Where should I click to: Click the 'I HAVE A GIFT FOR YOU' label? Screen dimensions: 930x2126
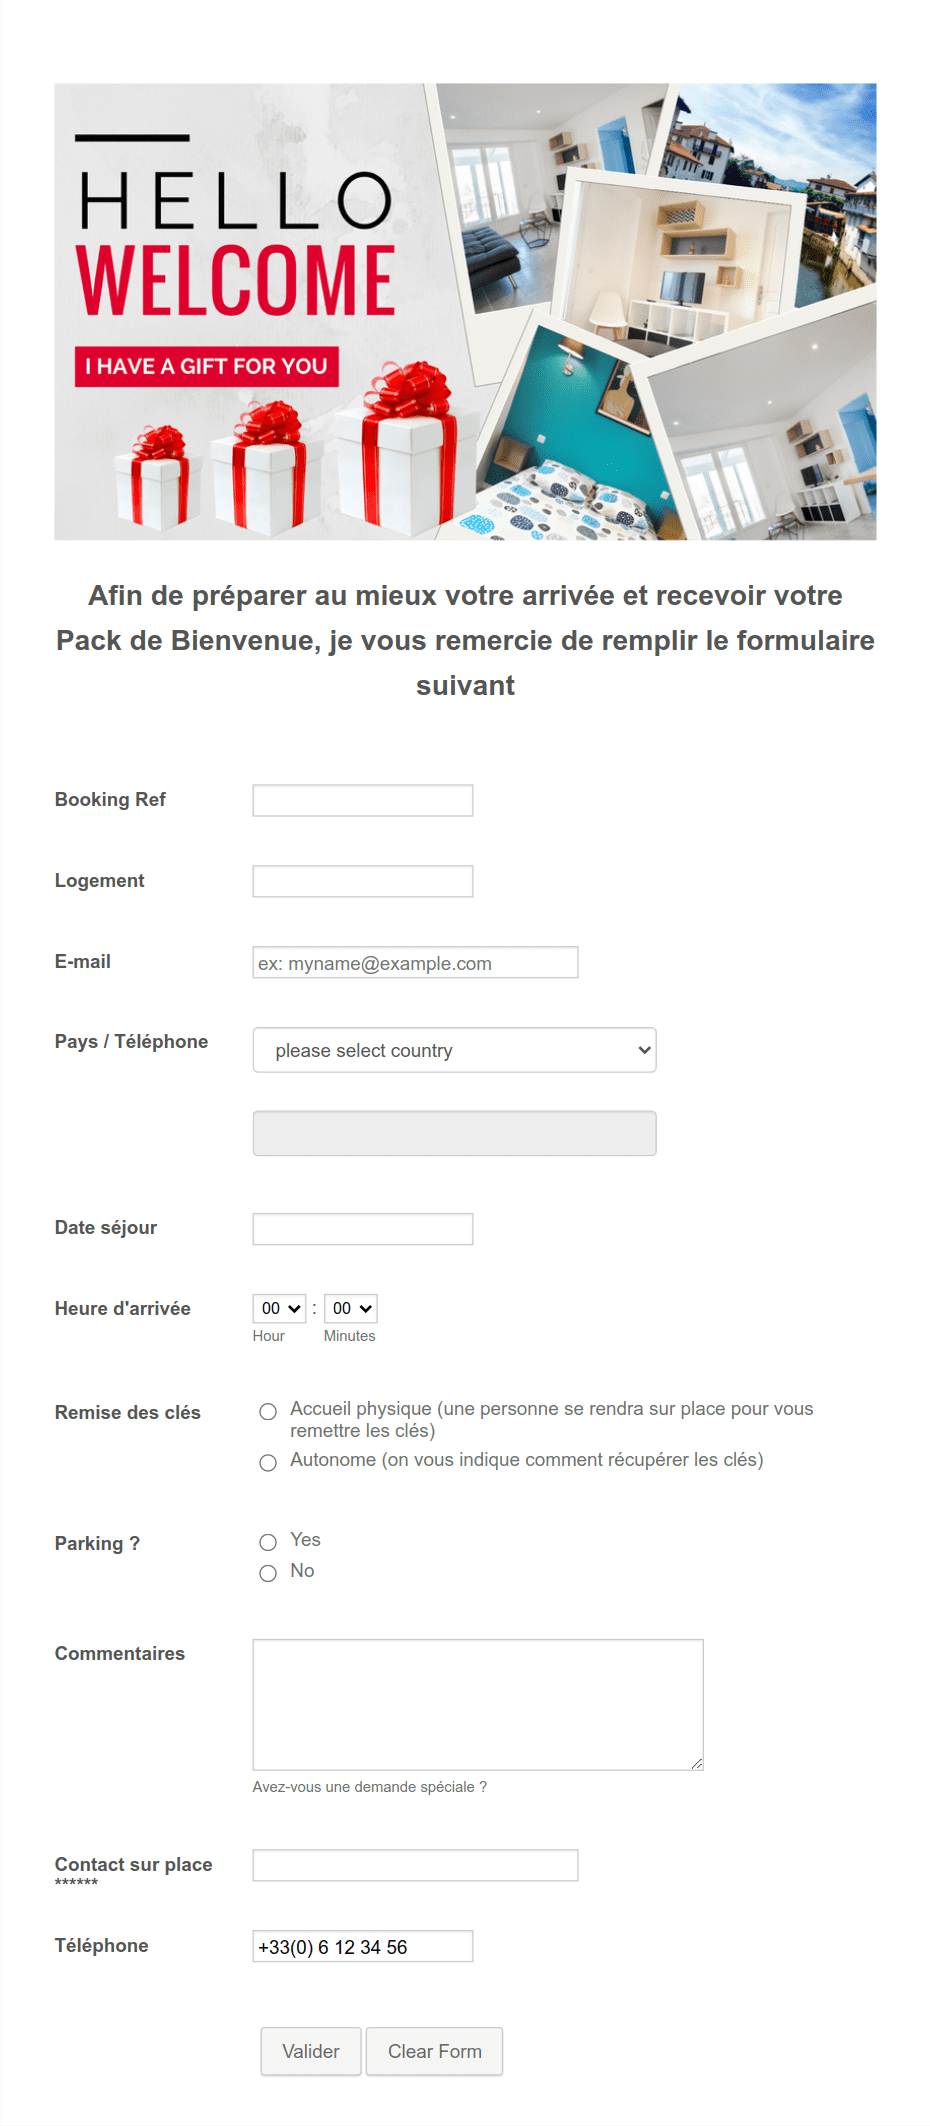click(207, 366)
